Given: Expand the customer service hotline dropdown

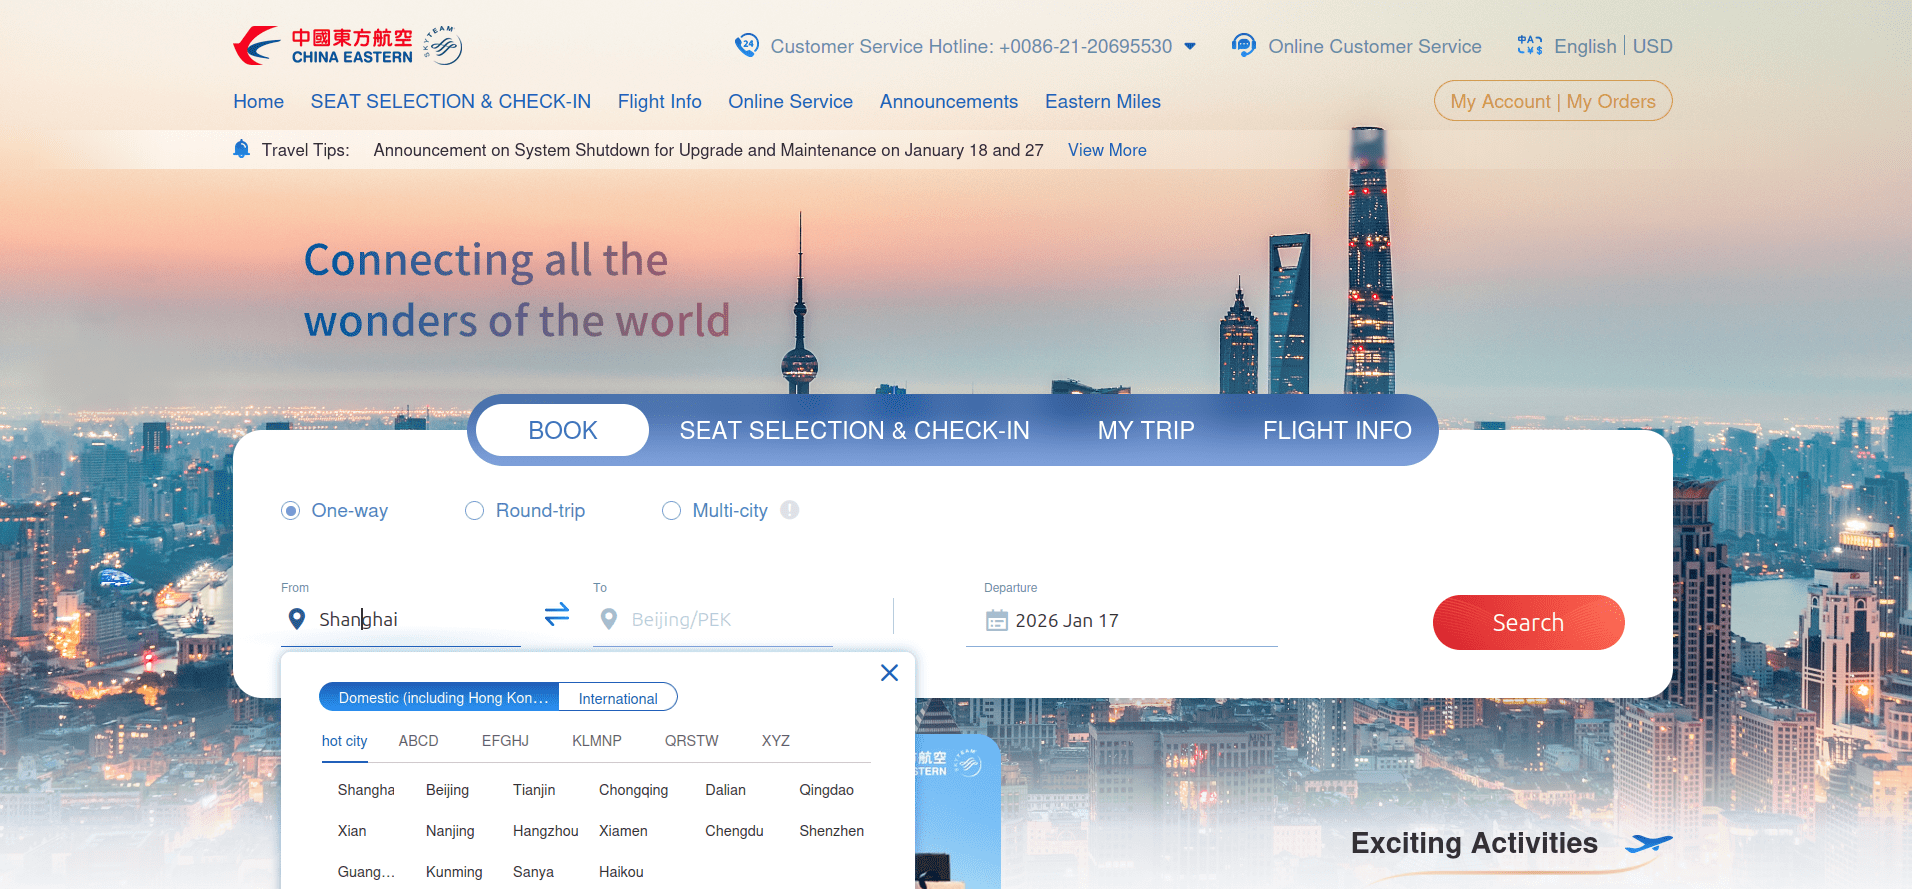Looking at the screenshot, I should (1190, 47).
